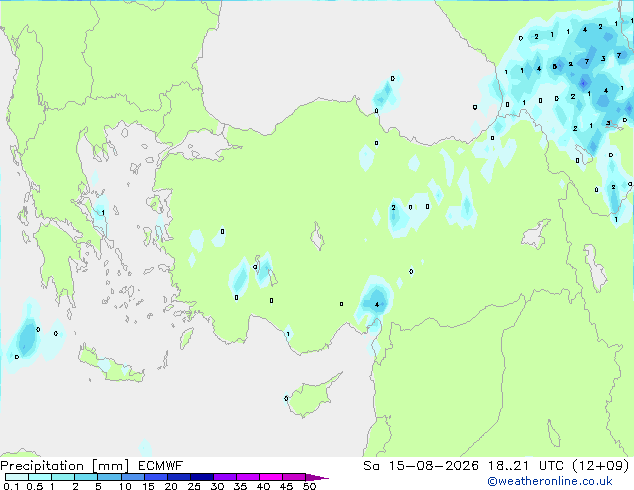Click the ECMWF model label
This screenshot has height=490, width=634.
[161, 466]
